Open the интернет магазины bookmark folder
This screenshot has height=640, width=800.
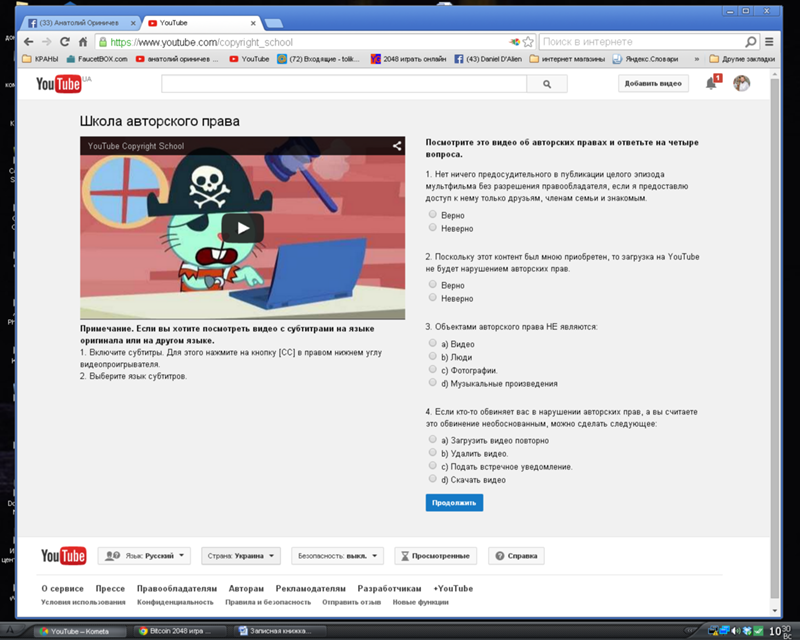coord(567,59)
